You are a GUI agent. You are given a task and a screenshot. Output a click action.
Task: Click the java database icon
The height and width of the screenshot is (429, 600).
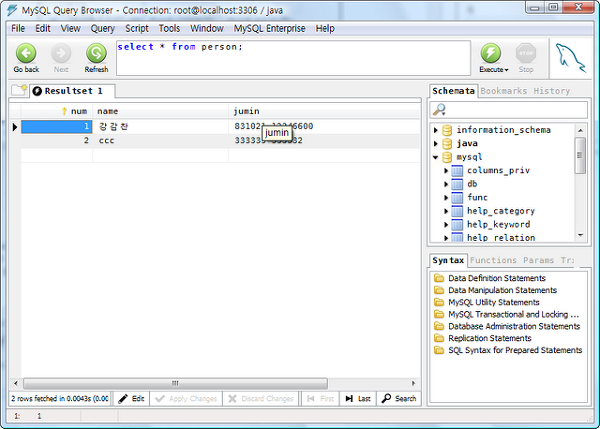coord(447,144)
